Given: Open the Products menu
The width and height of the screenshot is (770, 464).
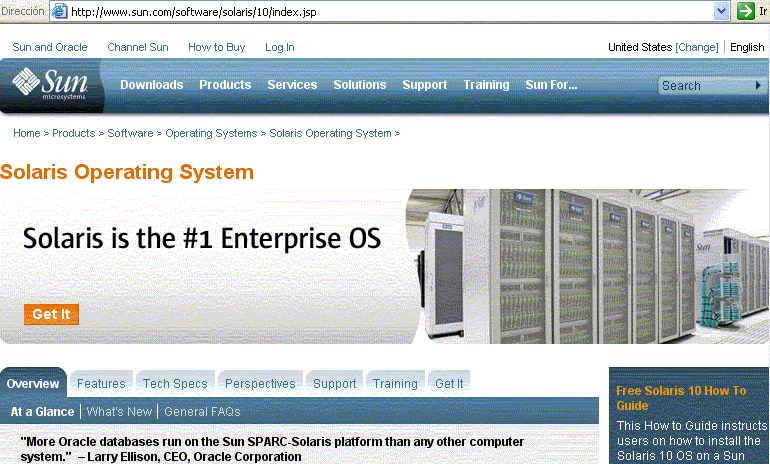Looking at the screenshot, I should (x=225, y=84).
